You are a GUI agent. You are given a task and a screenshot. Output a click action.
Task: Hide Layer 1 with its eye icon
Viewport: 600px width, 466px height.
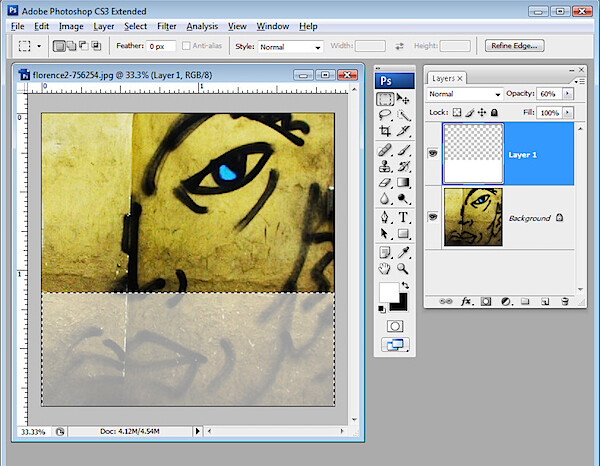click(433, 153)
